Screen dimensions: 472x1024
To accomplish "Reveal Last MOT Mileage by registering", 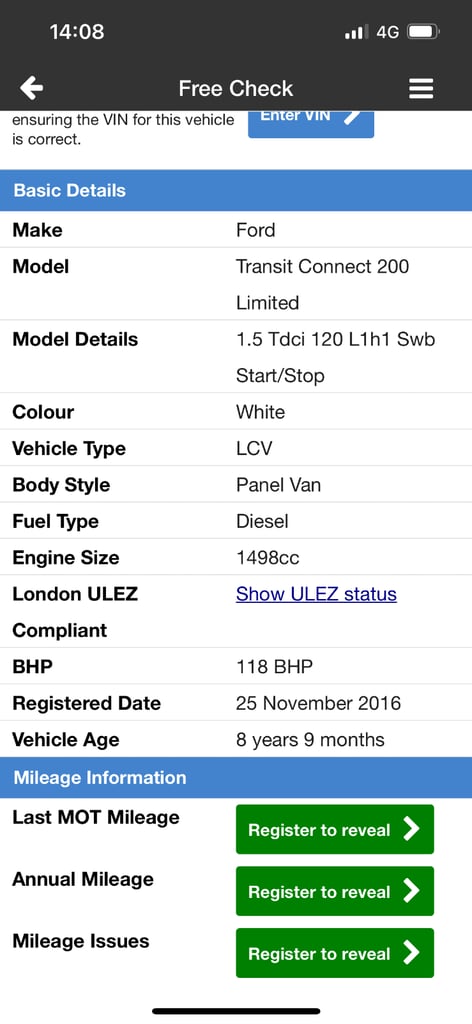I will coord(334,829).
